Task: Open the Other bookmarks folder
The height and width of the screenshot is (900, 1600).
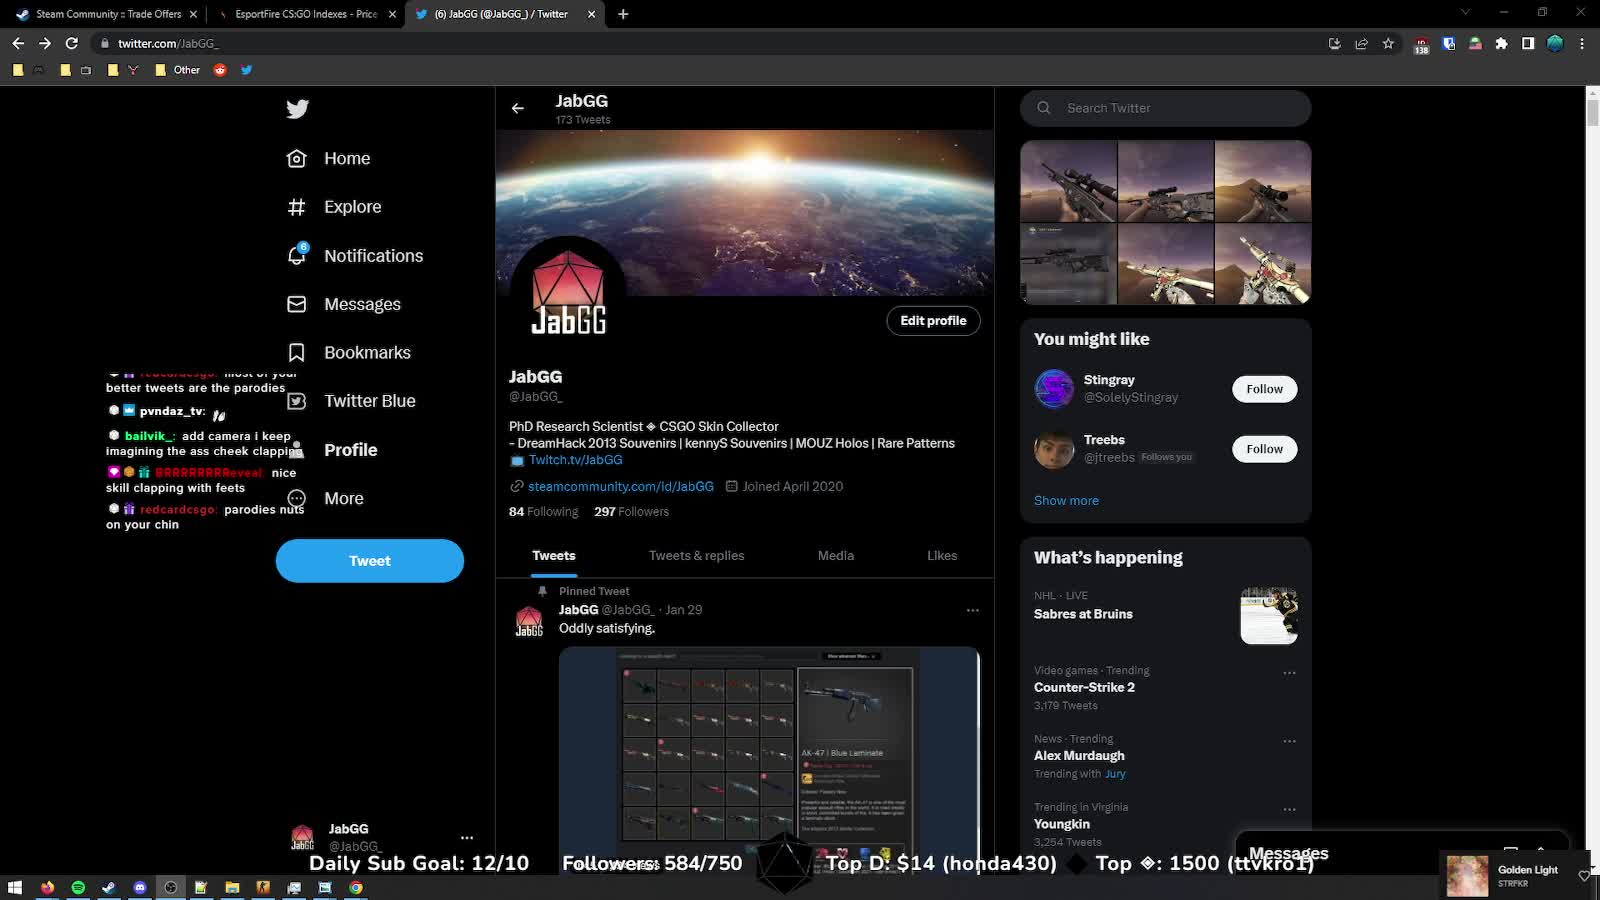Action: click(x=178, y=70)
